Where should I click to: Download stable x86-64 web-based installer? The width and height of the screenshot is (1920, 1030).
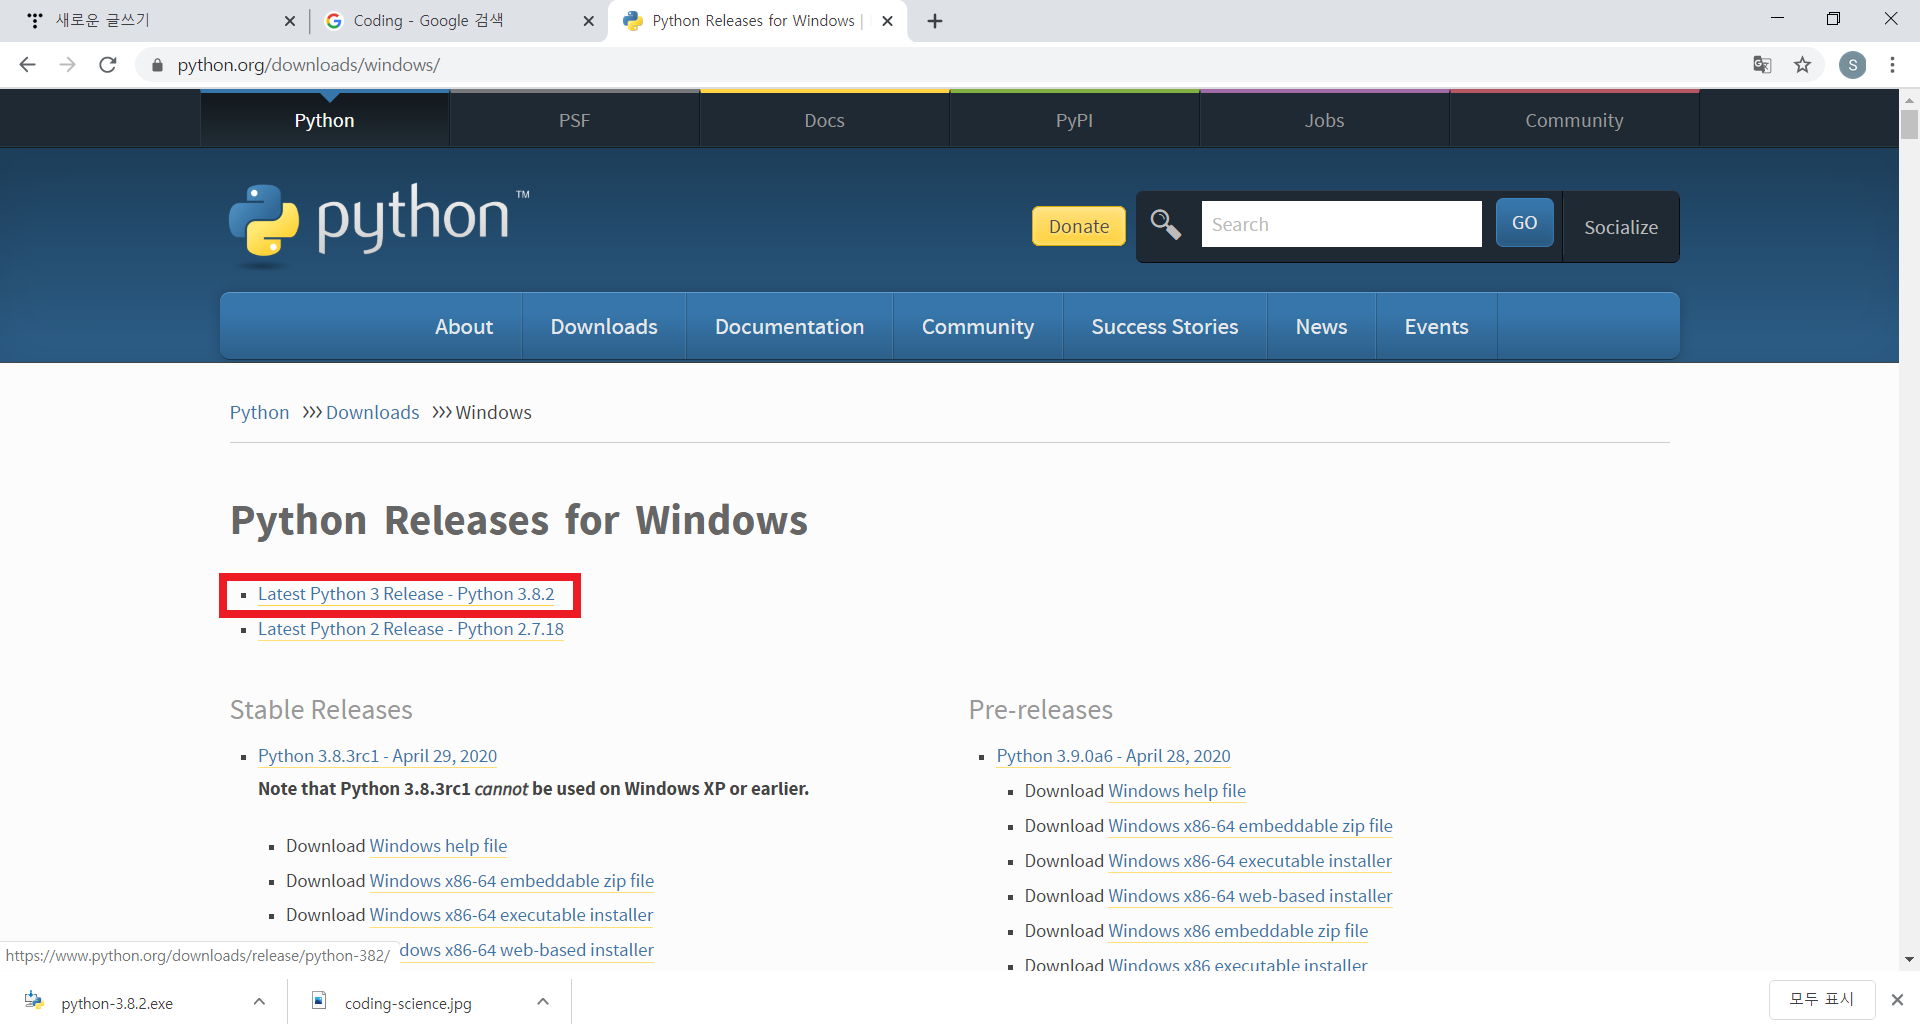[x=526, y=950]
